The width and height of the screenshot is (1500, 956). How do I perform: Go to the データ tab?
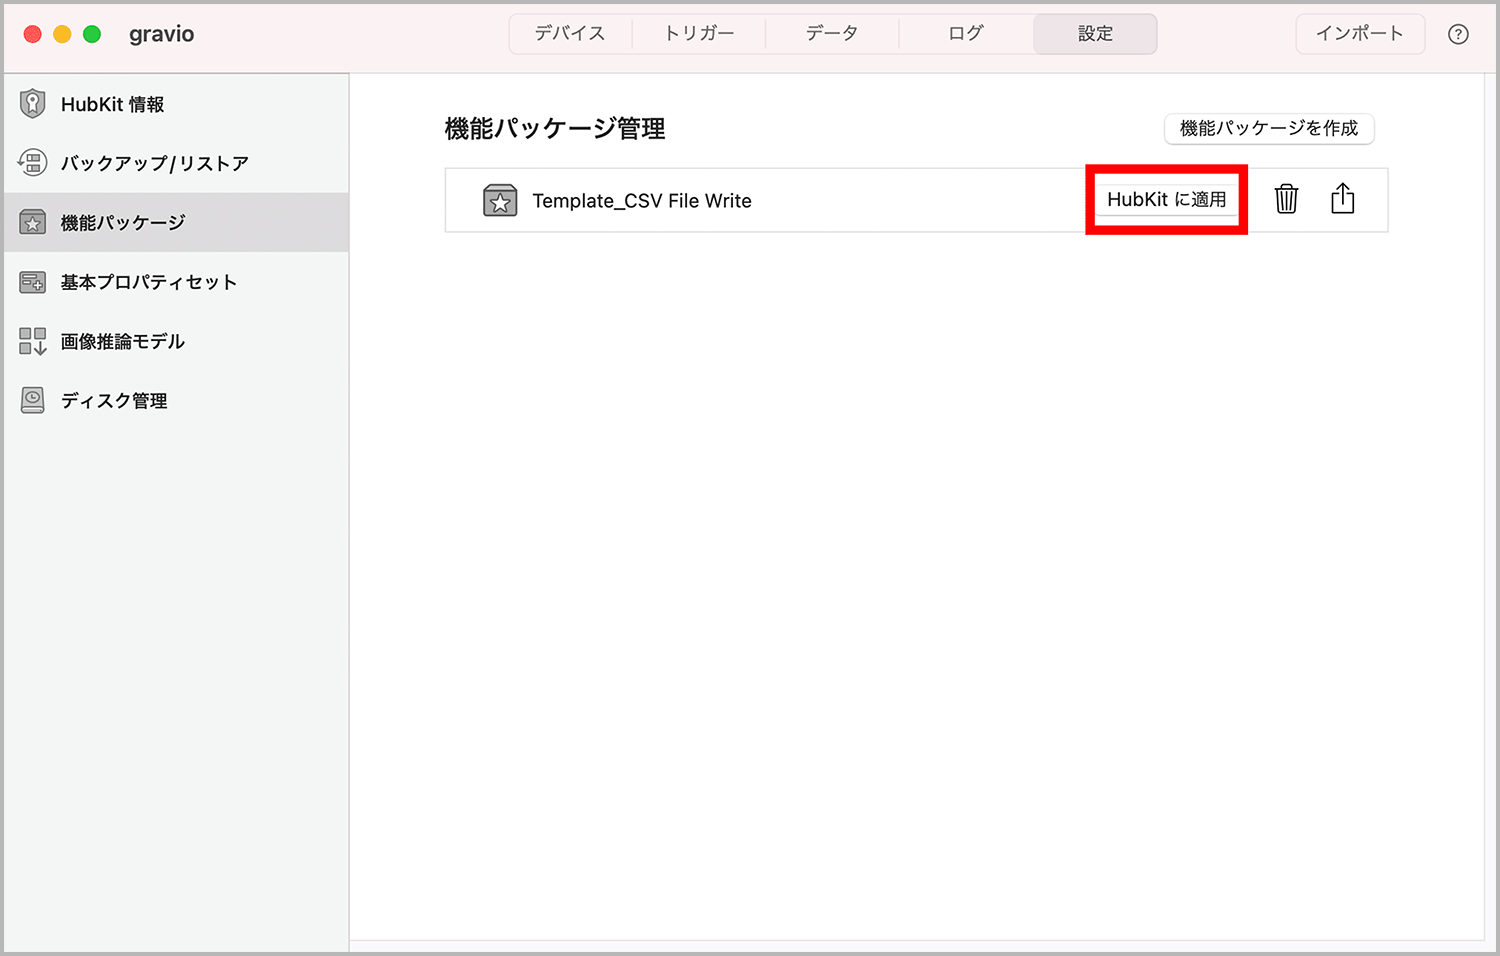pos(832,33)
